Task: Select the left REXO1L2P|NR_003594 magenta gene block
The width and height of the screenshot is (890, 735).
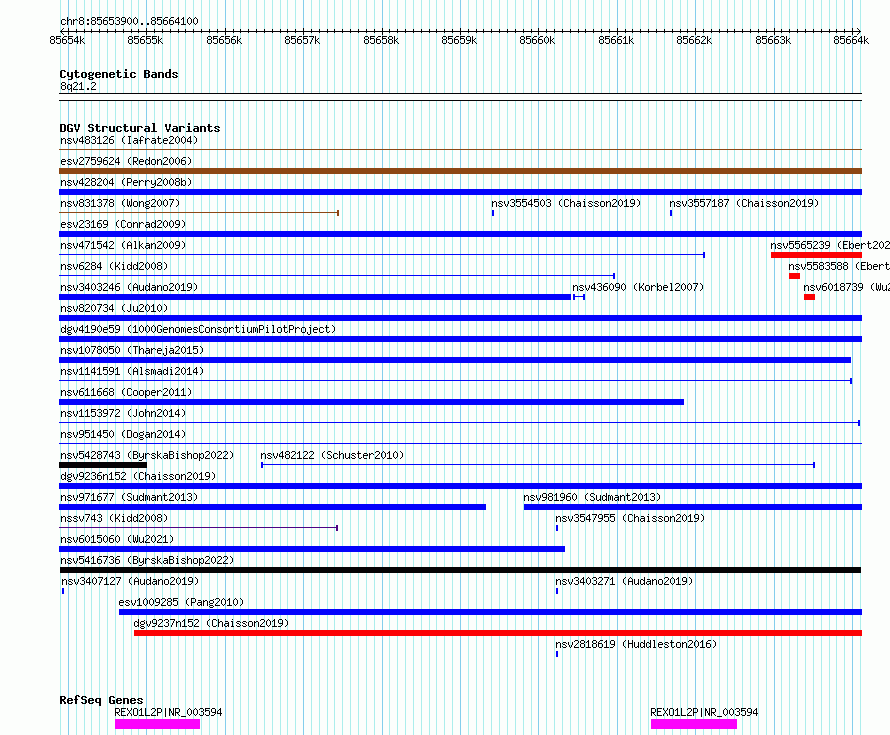Action: (x=157, y=724)
